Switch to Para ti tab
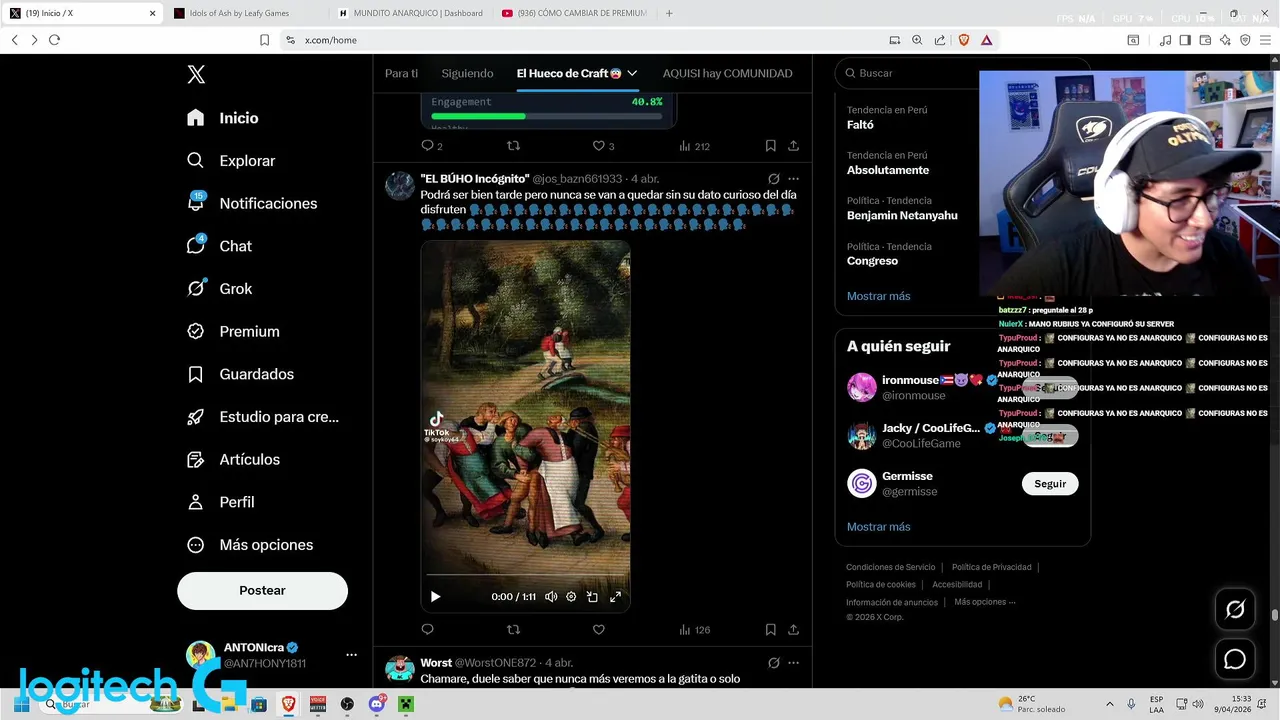 (x=401, y=73)
